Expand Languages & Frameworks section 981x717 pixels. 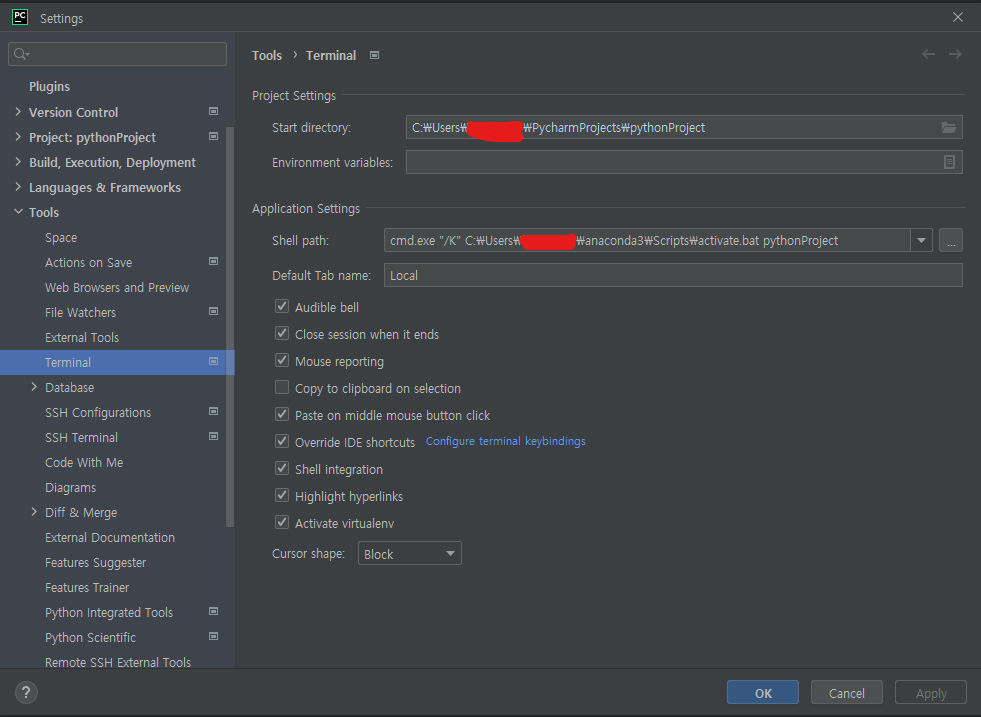[18, 187]
